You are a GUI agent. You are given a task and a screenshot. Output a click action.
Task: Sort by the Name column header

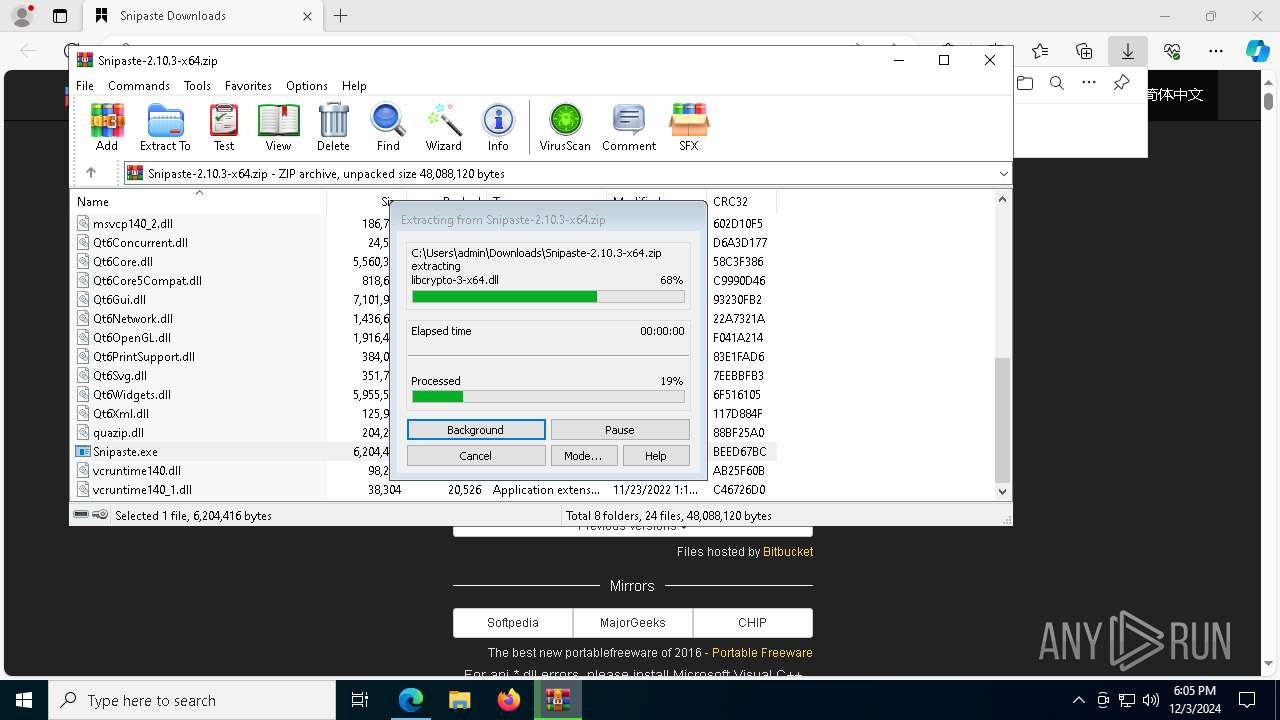click(199, 202)
